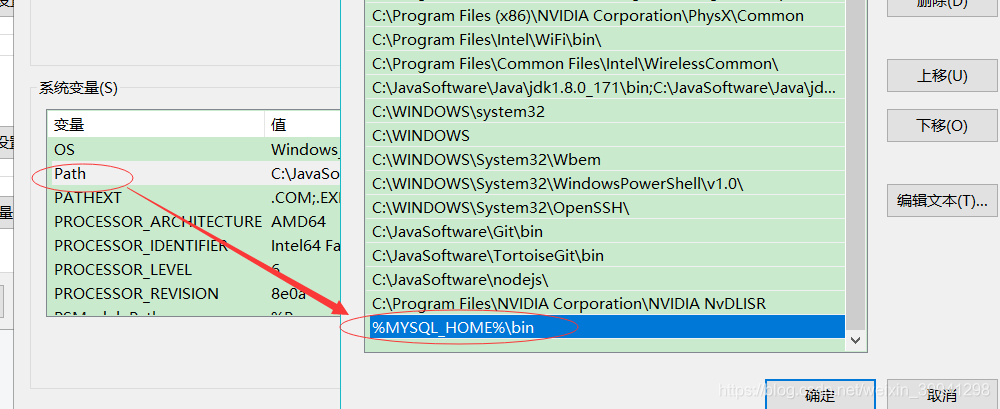Select the PROCESSOR_LEVEL variable row
1000x409 pixels.
coord(194,269)
